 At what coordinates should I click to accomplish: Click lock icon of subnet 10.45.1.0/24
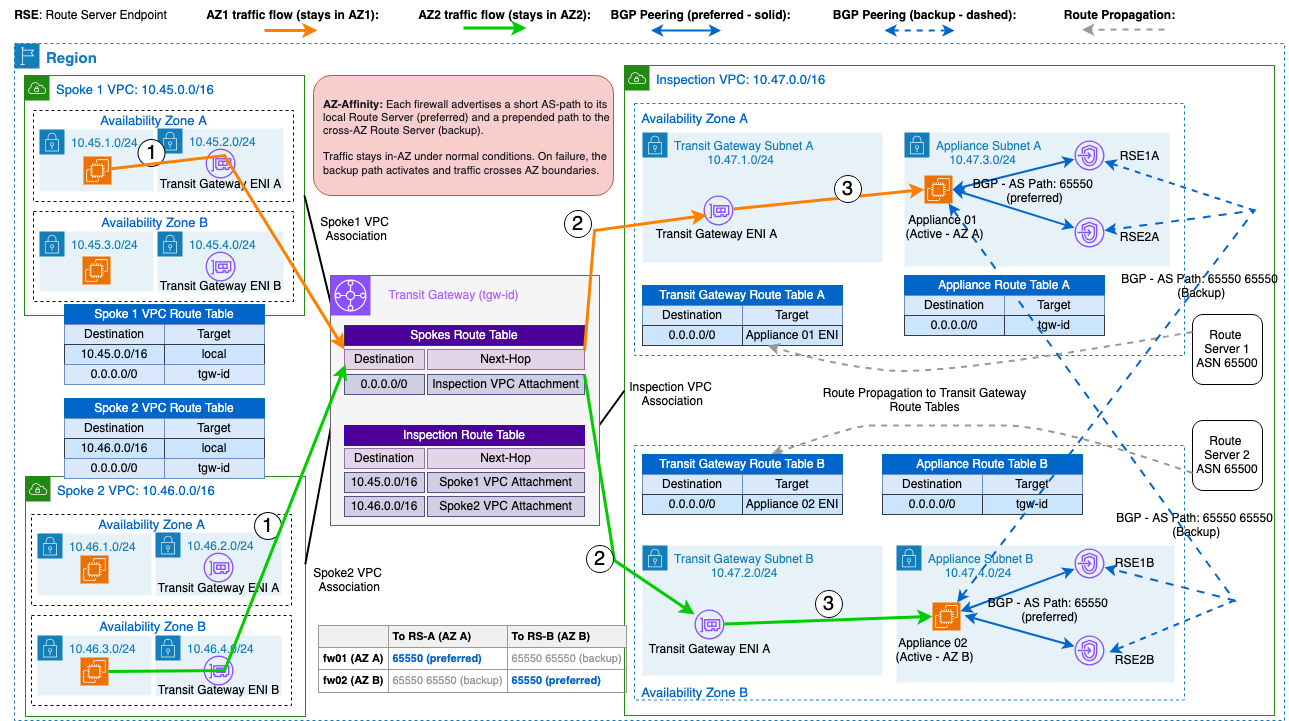(x=52, y=142)
